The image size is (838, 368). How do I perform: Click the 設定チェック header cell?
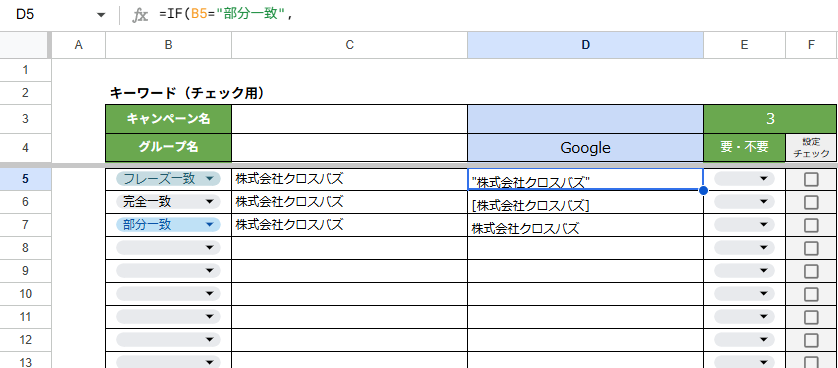(811, 147)
